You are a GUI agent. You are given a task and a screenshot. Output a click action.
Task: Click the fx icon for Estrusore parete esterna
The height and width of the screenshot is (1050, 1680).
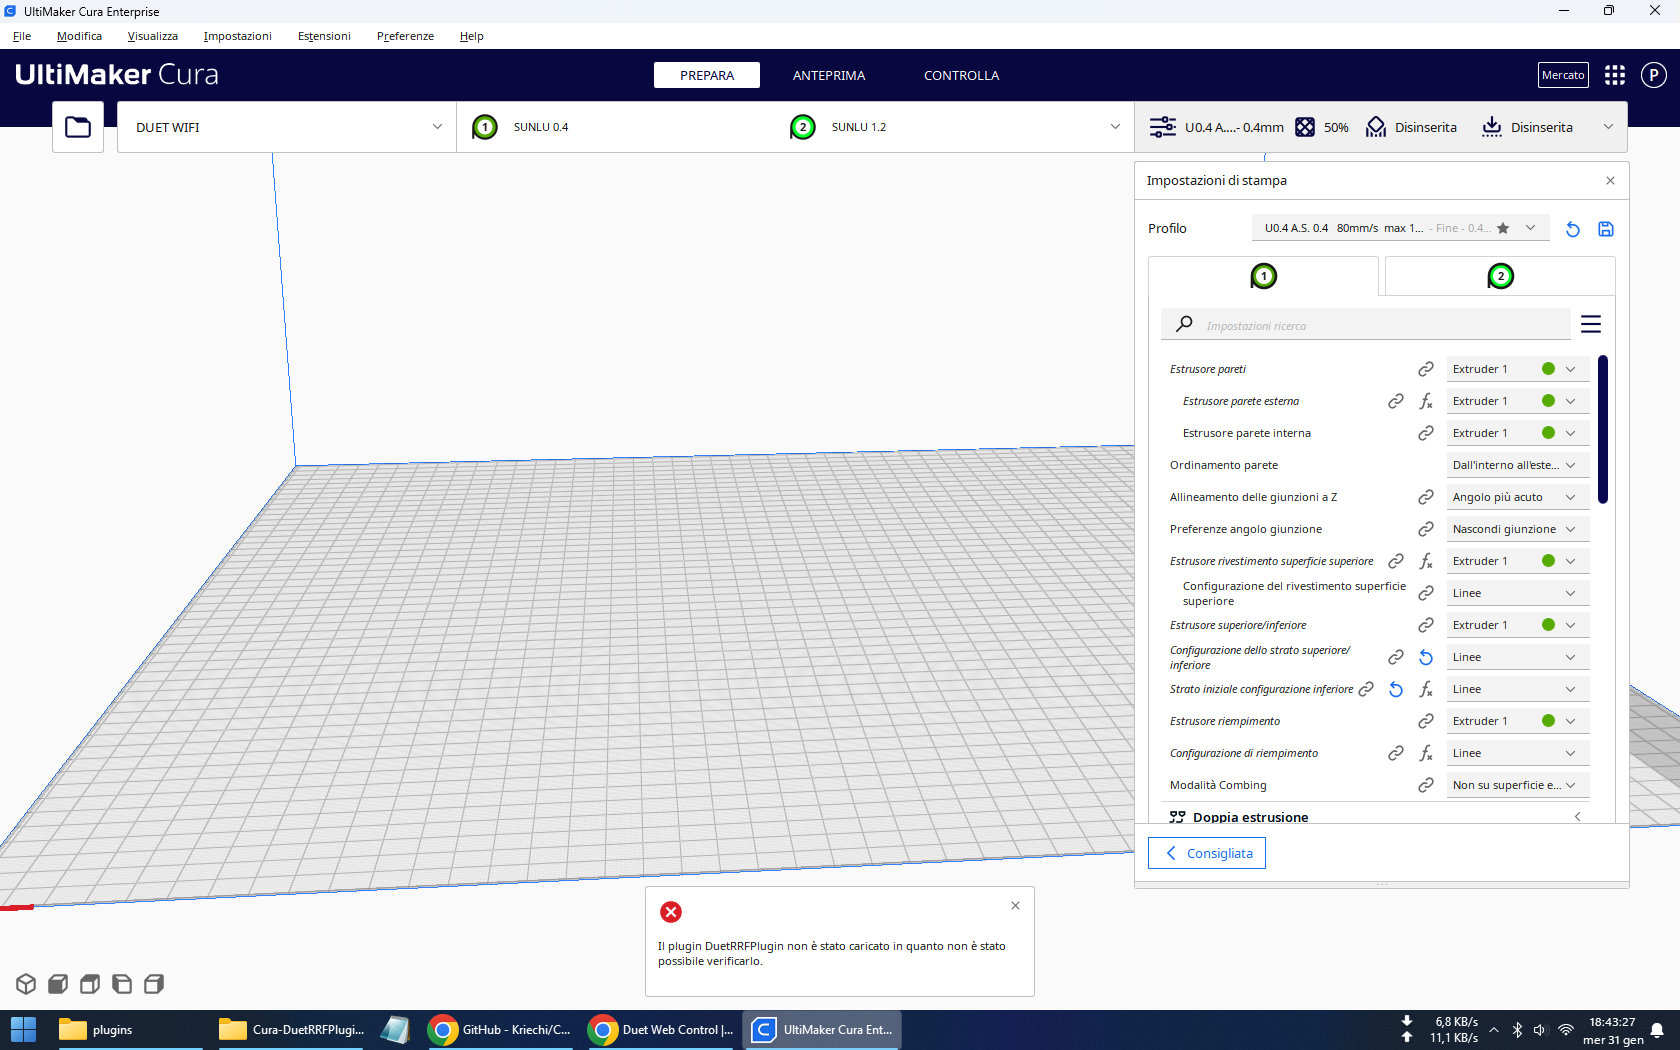pyautogui.click(x=1426, y=401)
